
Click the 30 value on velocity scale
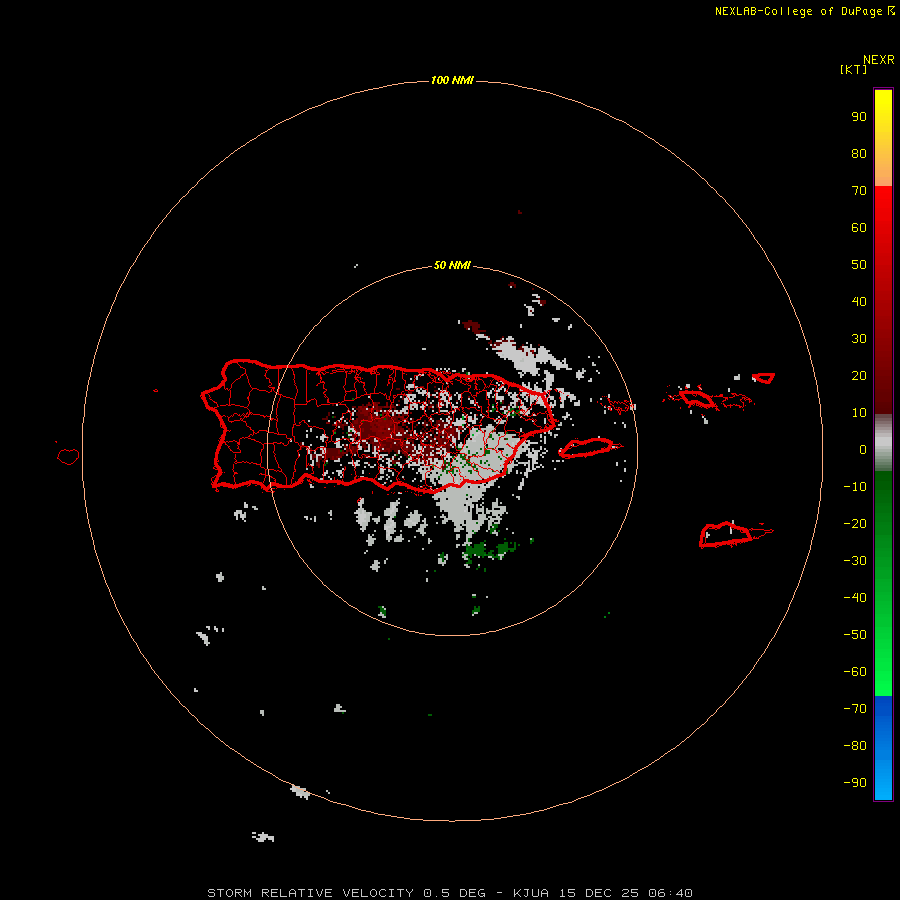pos(859,339)
